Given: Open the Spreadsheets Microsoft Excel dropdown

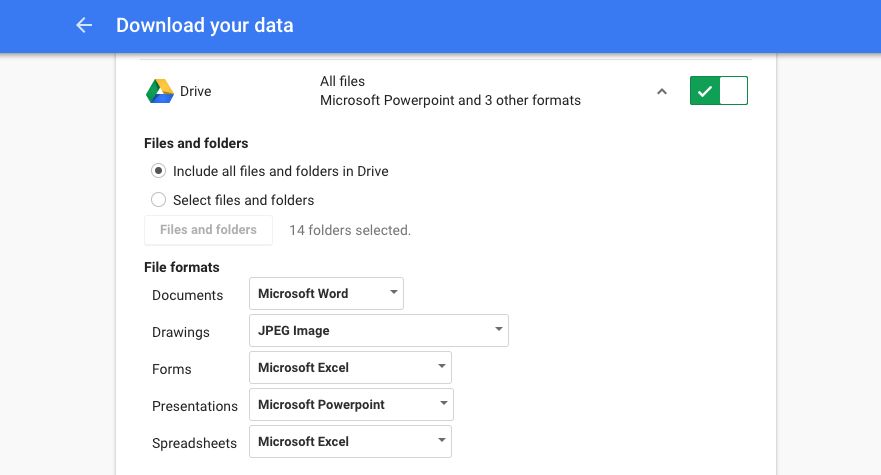Looking at the screenshot, I should tap(350, 442).
